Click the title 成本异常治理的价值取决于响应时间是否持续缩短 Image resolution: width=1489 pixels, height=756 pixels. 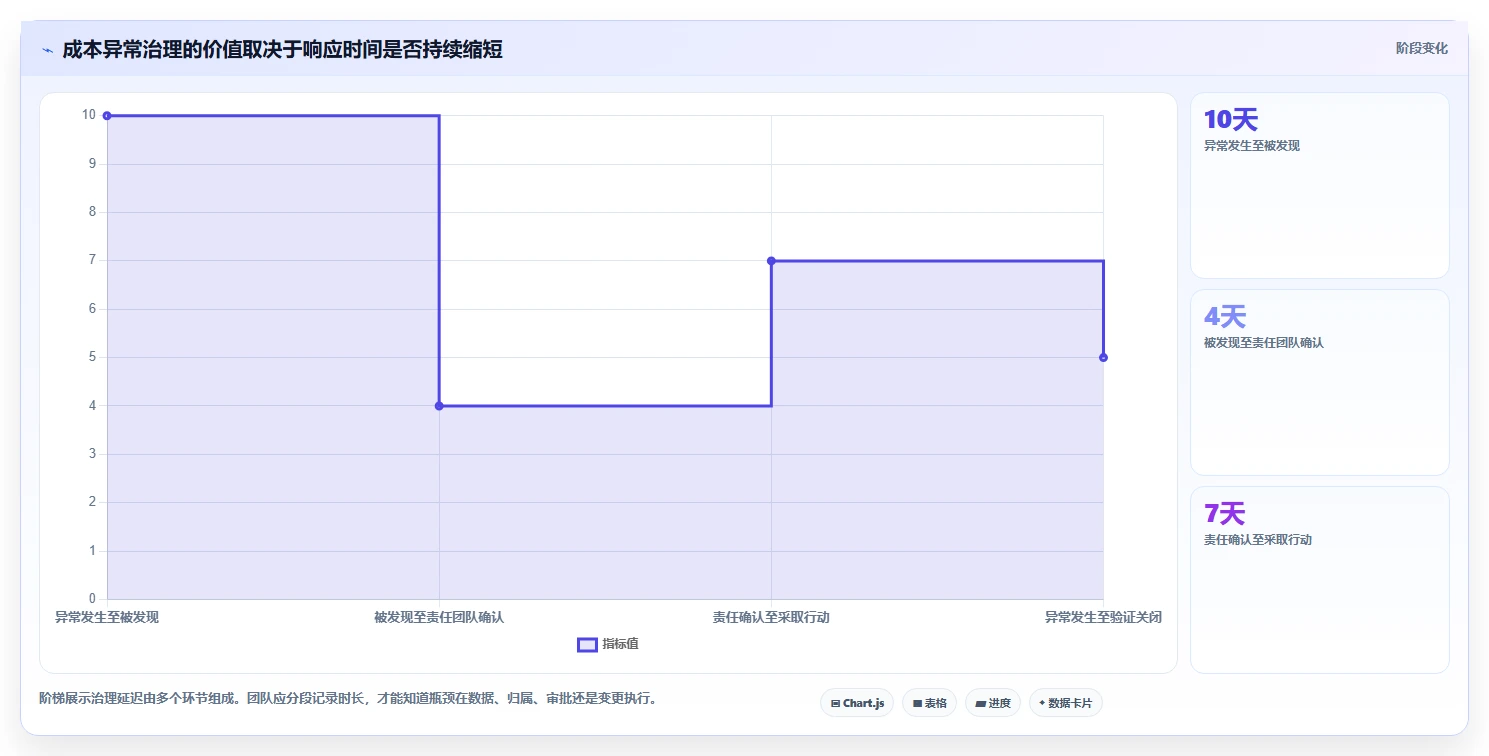coord(282,49)
